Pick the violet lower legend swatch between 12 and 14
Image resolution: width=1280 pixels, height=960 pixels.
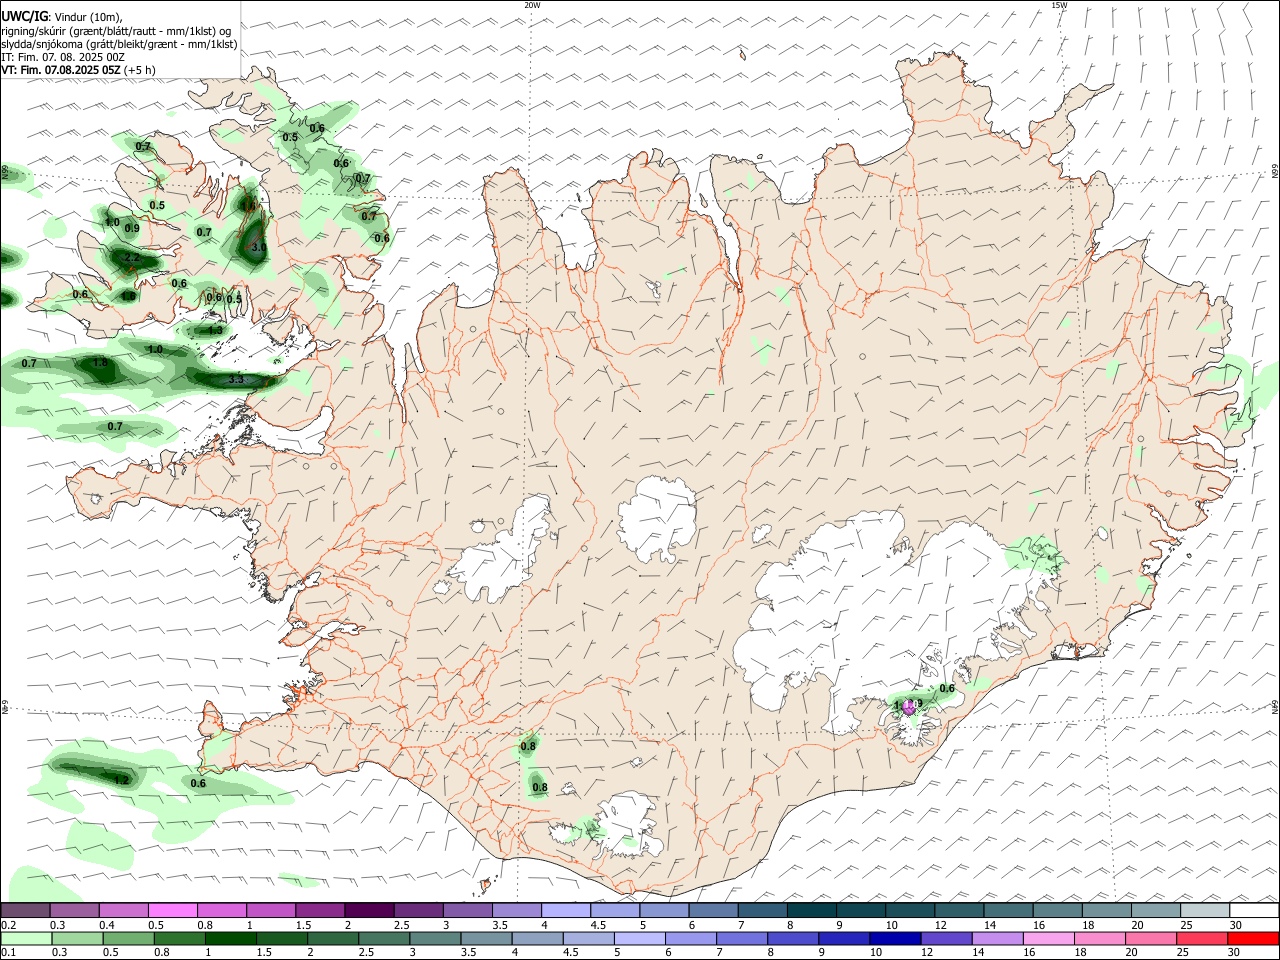945,938
